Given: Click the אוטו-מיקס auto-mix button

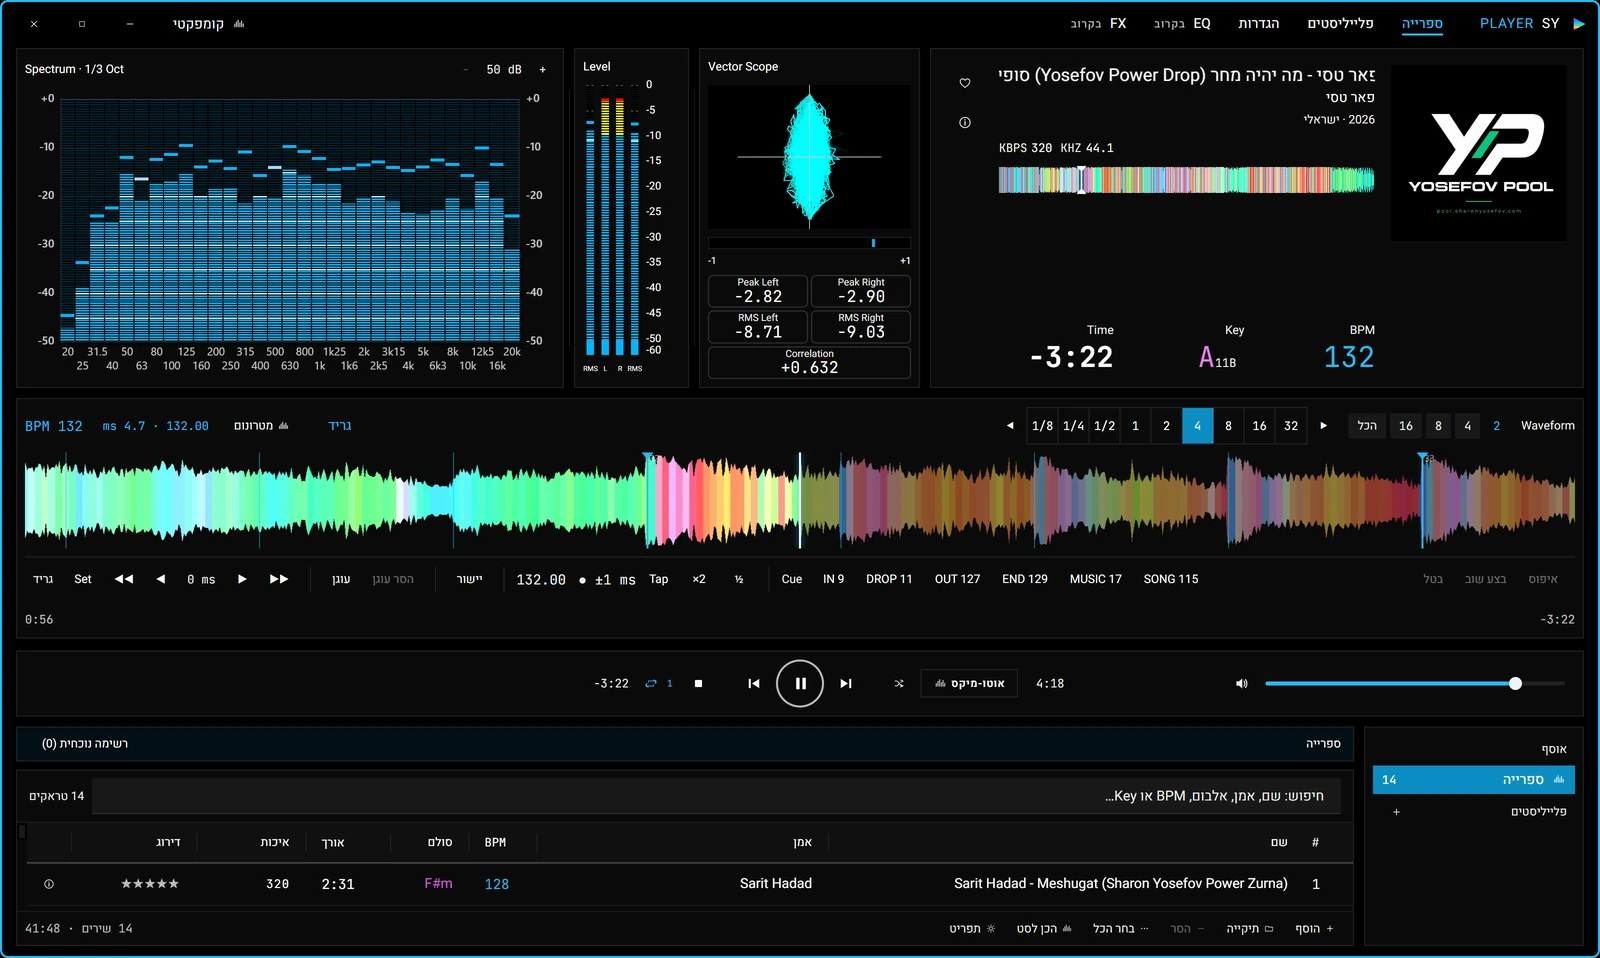Looking at the screenshot, I should (x=969, y=684).
